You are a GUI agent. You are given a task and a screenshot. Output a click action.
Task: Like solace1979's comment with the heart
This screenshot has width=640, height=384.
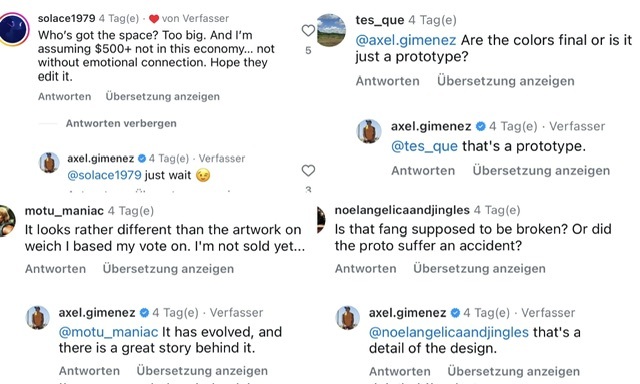(308, 30)
